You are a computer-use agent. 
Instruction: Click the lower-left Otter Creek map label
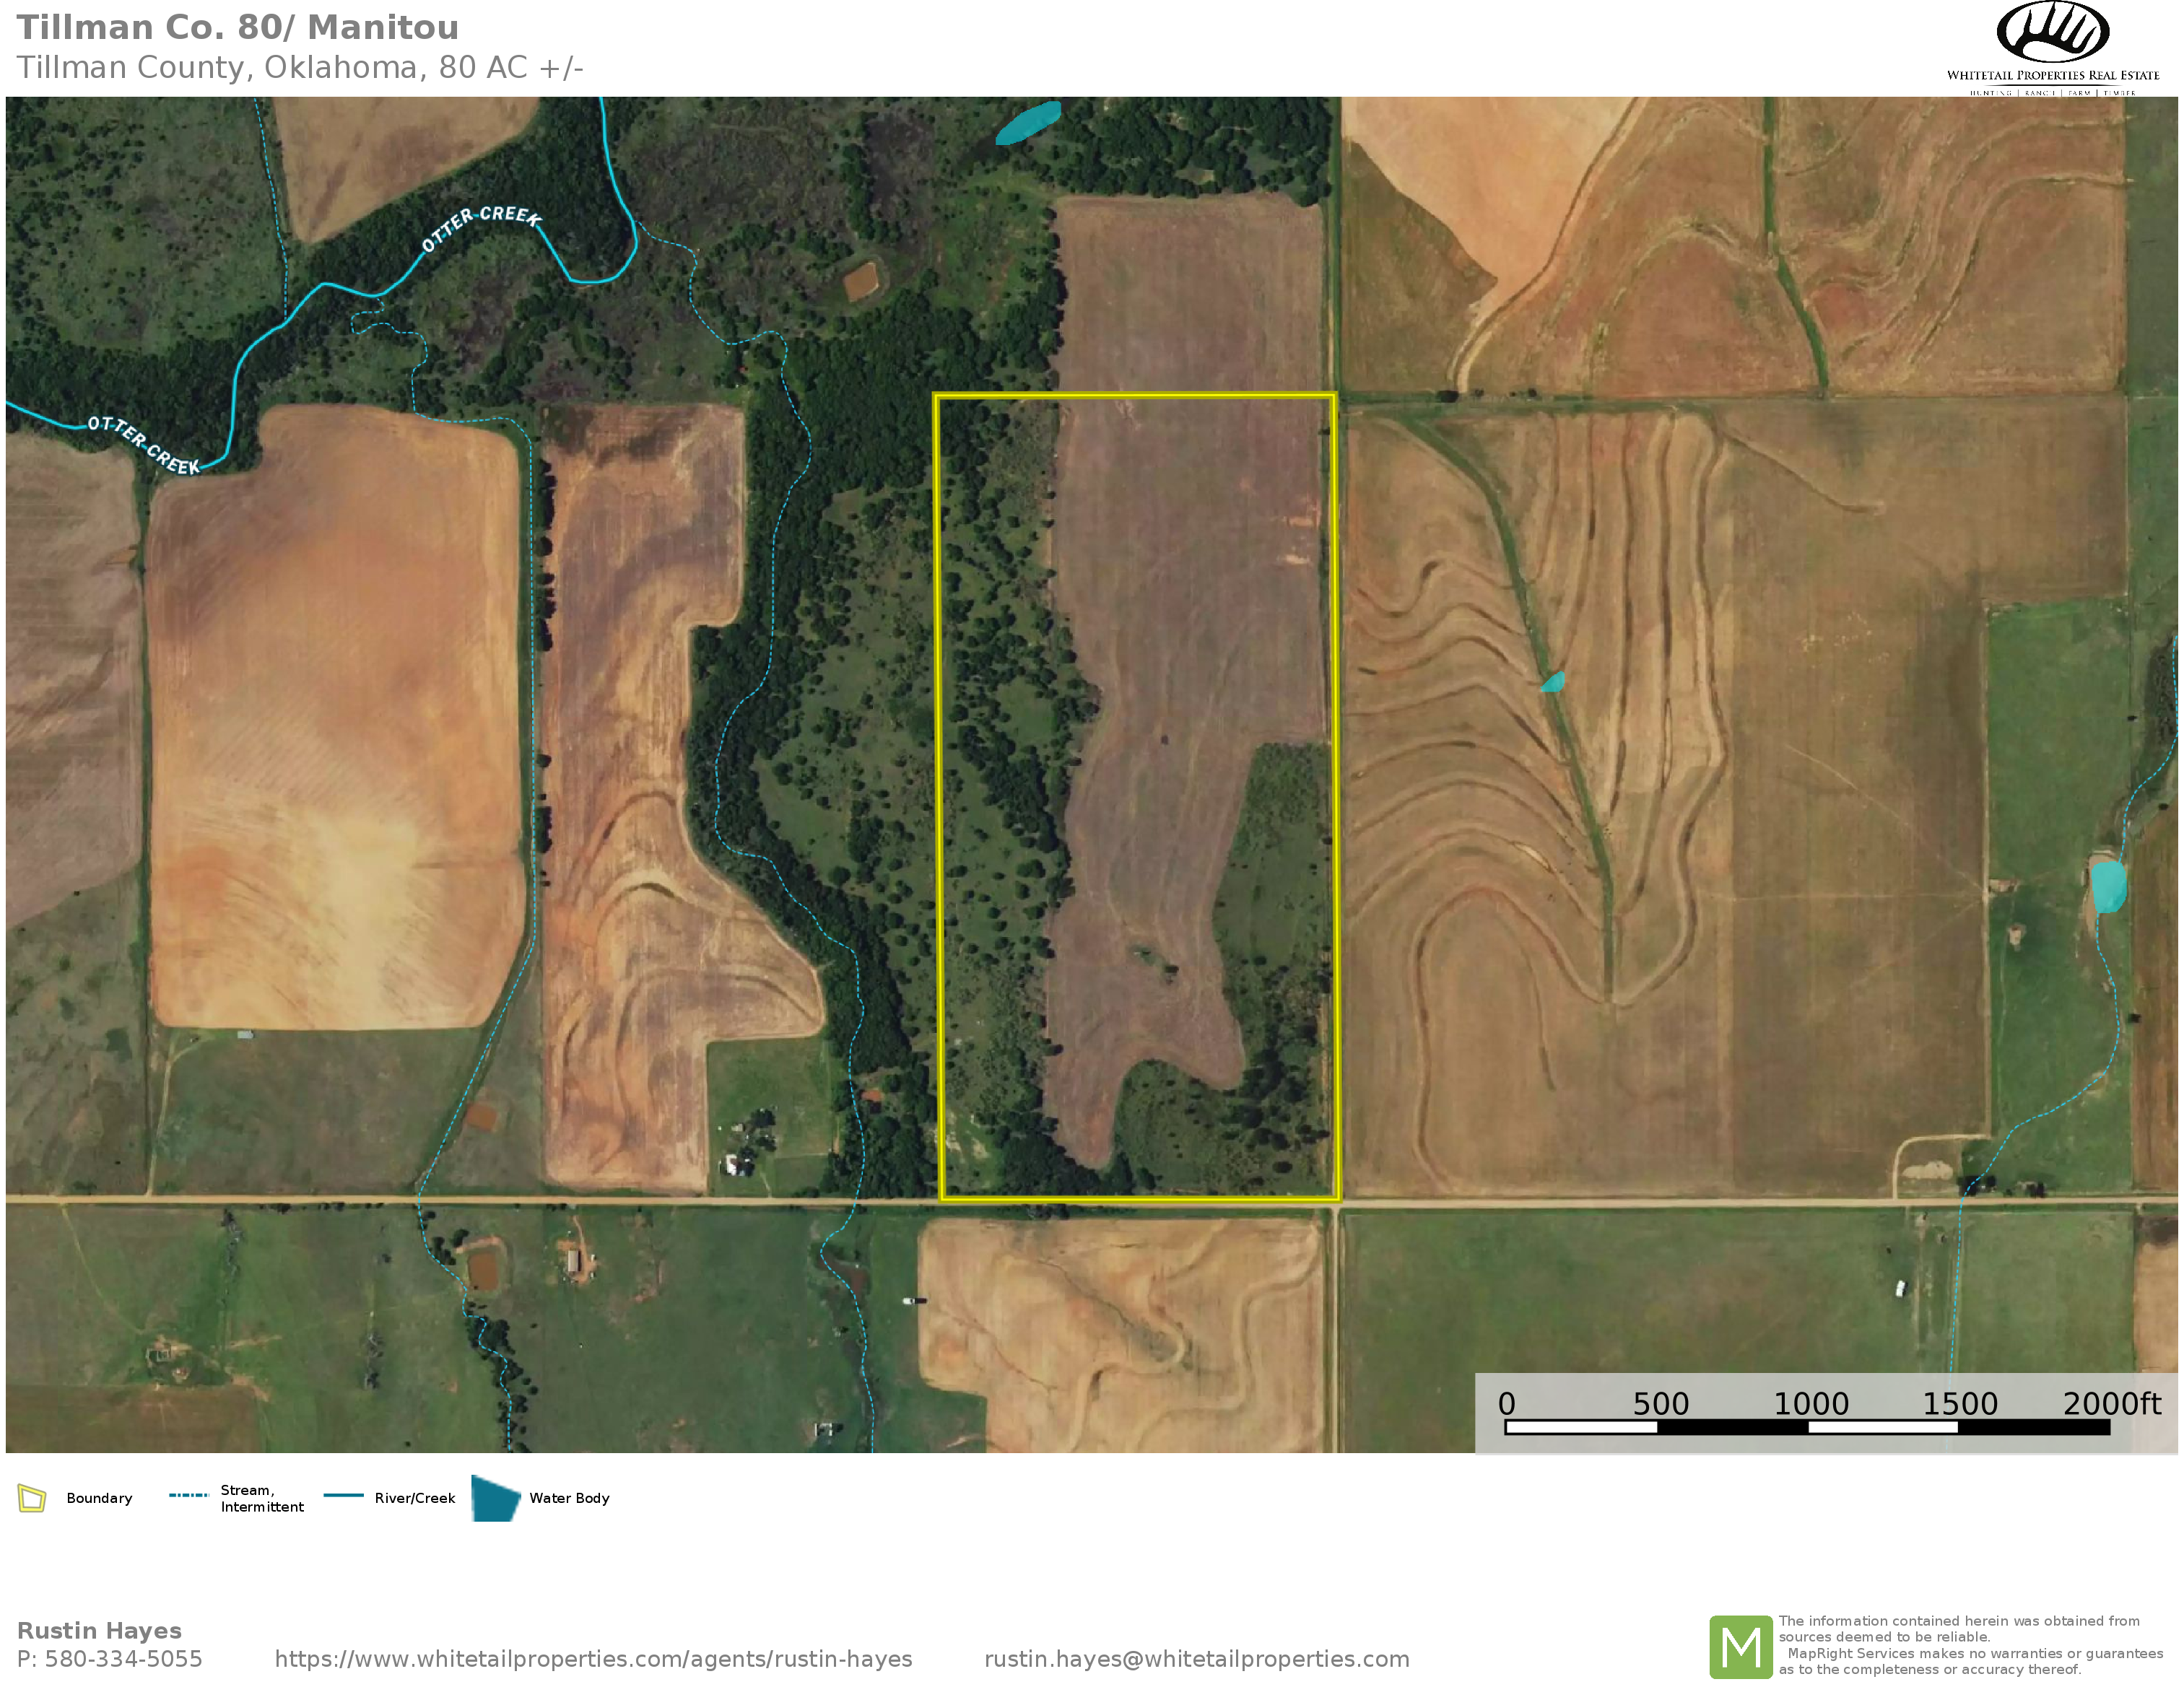click(143, 444)
